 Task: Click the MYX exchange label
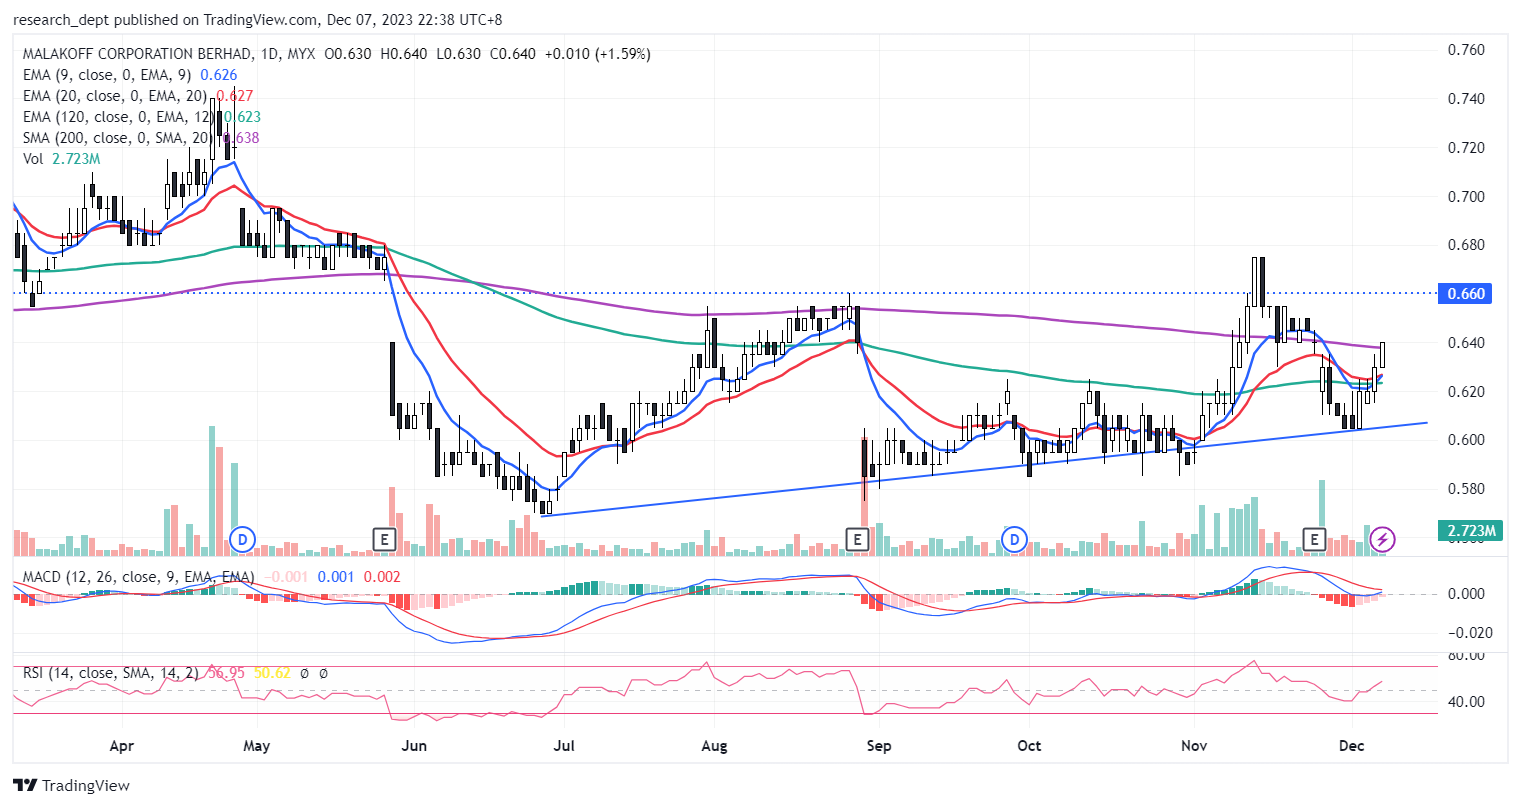[301, 54]
